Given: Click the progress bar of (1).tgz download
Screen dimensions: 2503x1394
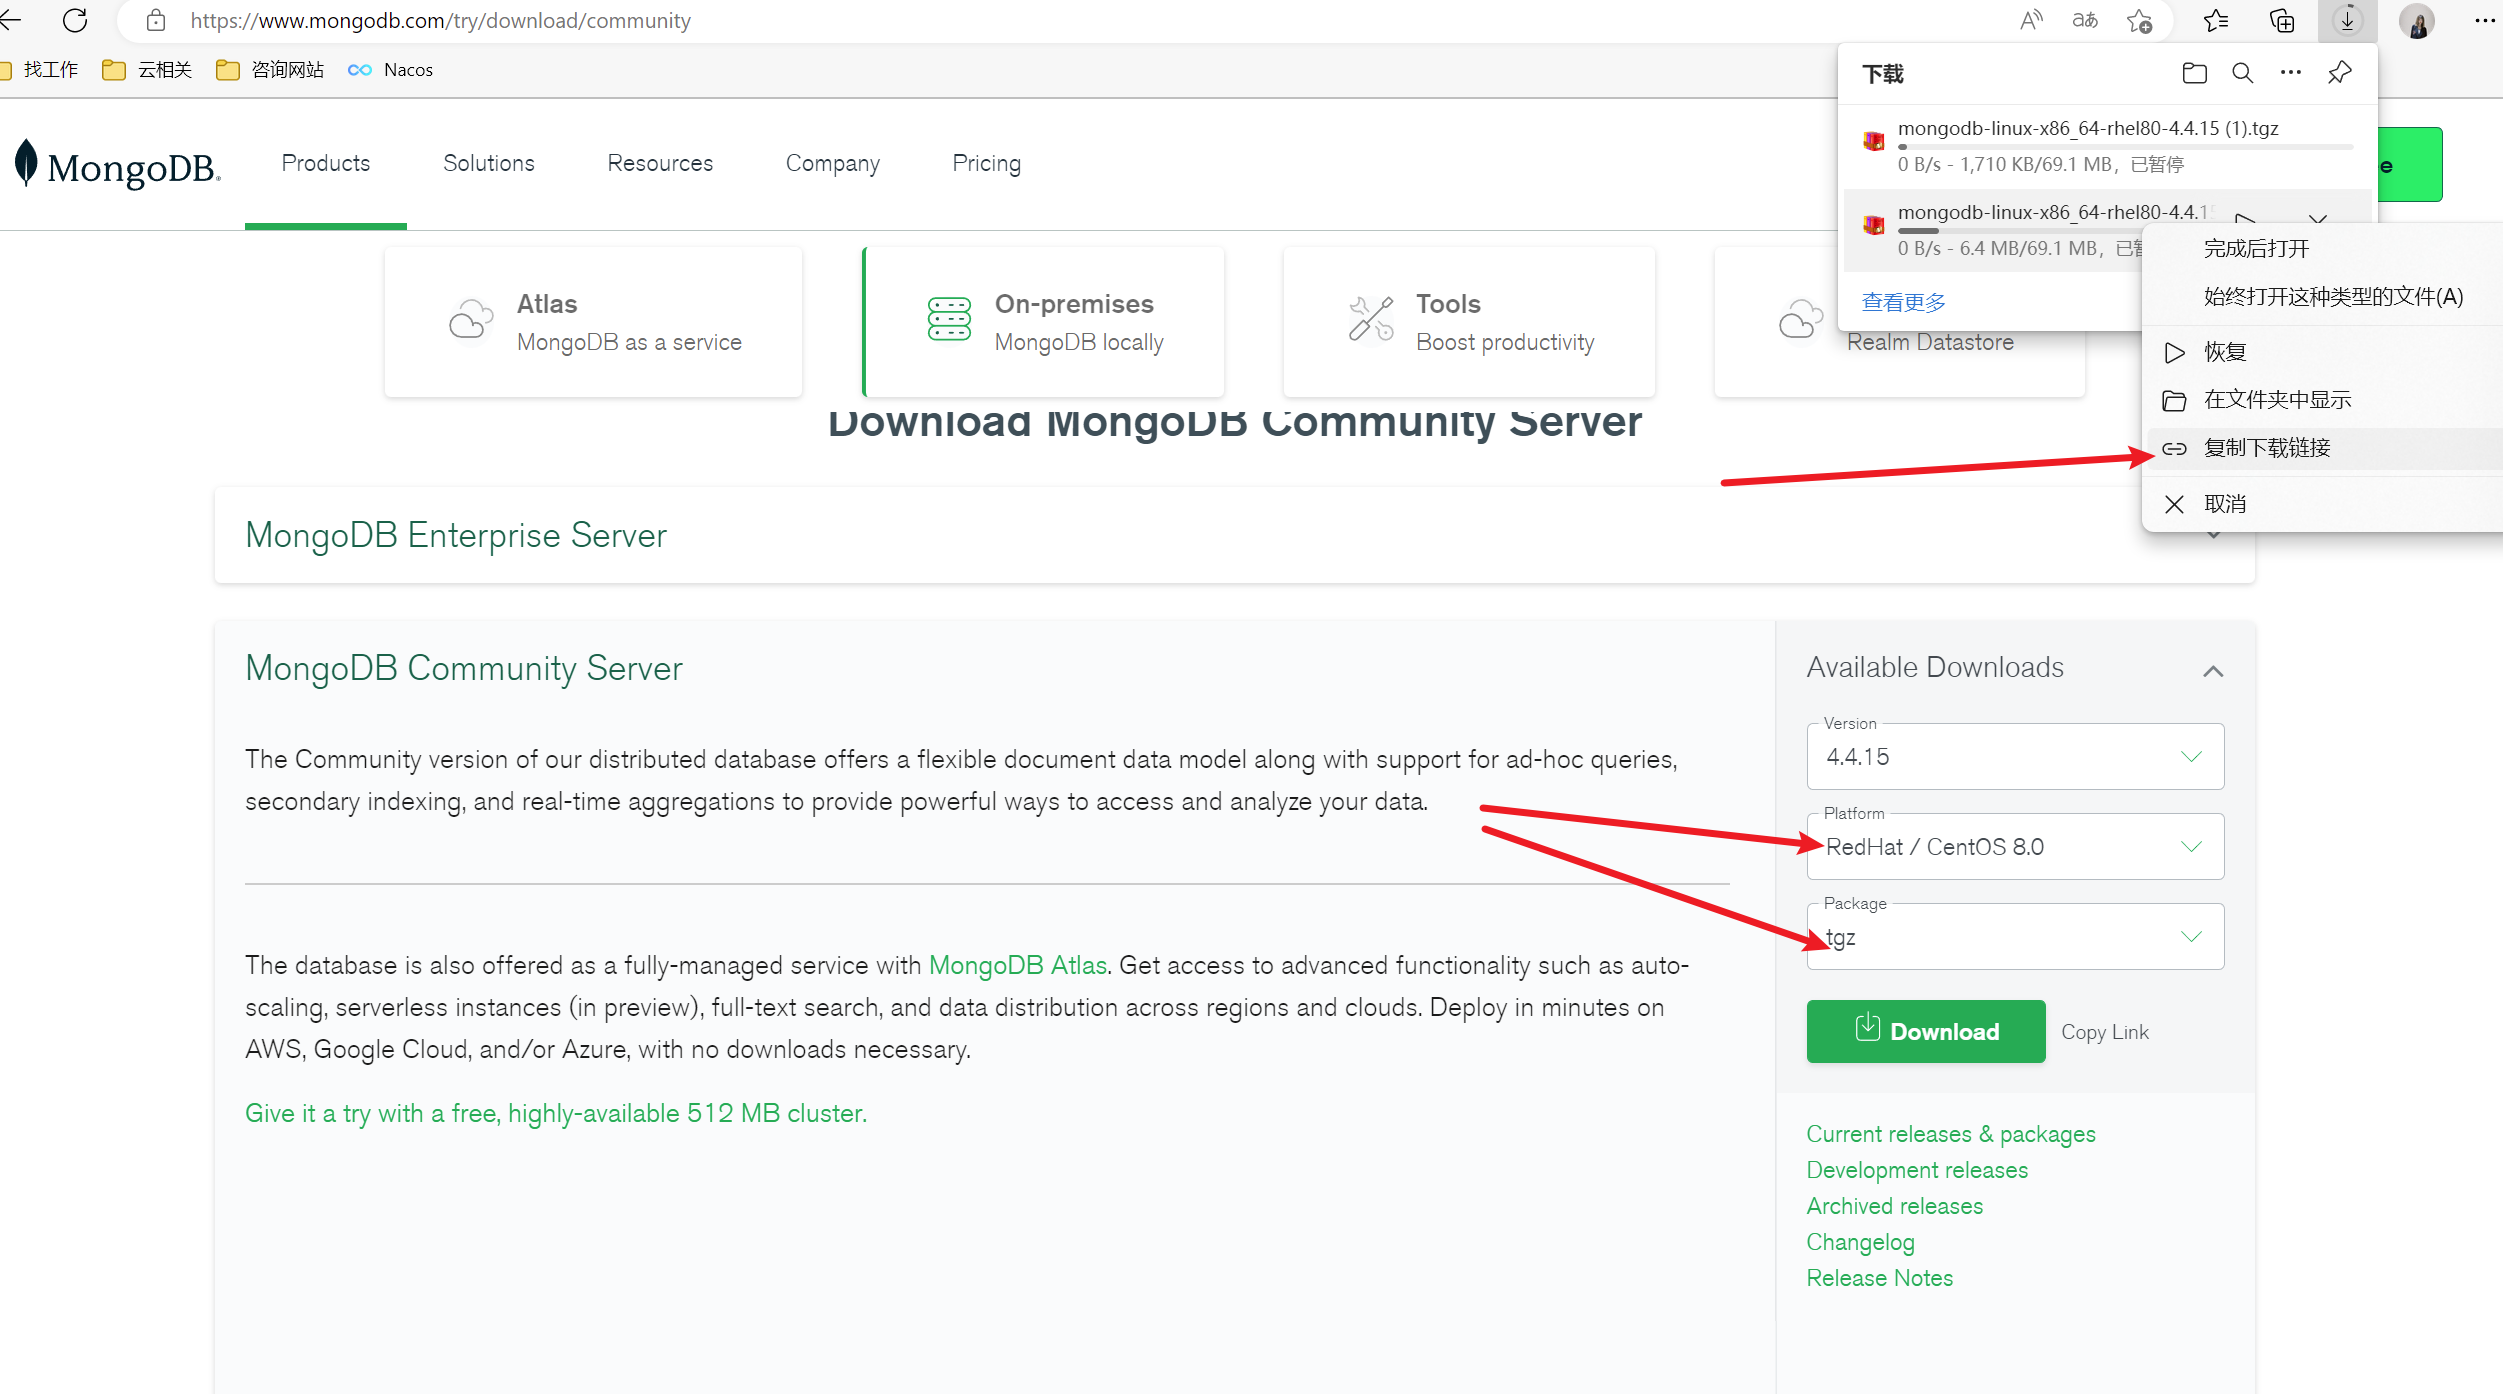Looking at the screenshot, I should 2125,146.
